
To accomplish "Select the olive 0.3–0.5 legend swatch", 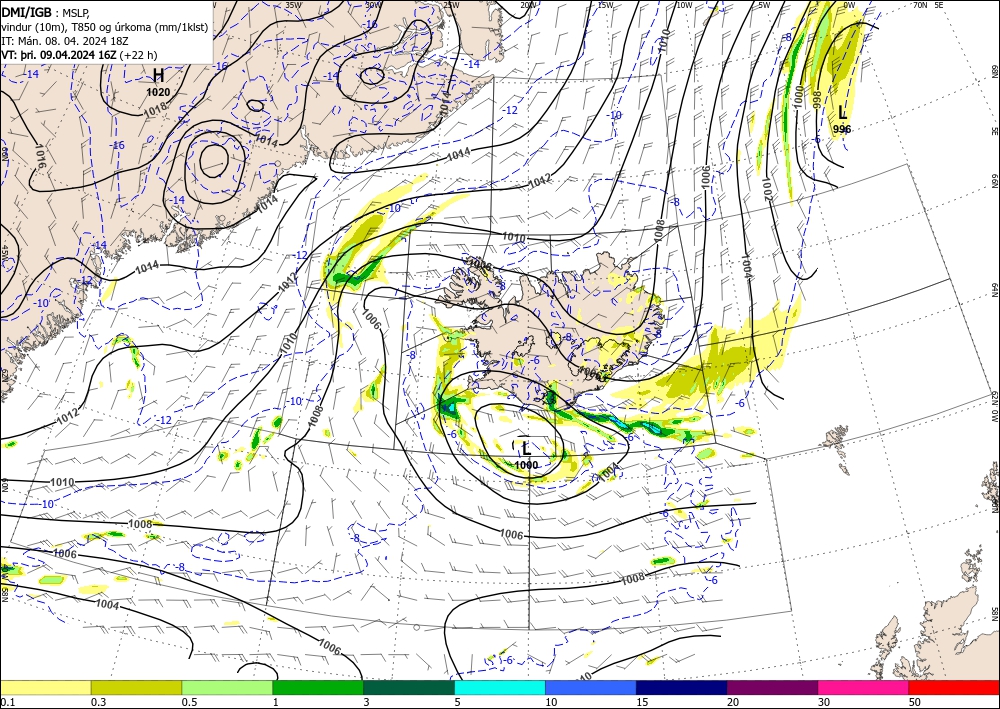I will click(136, 687).
